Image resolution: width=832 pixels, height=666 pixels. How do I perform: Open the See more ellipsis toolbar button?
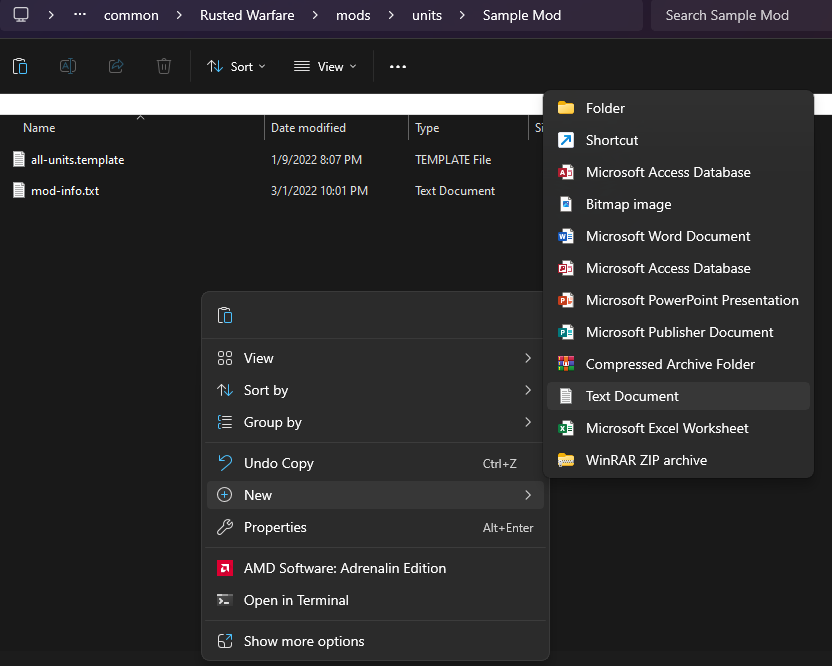pos(398,67)
